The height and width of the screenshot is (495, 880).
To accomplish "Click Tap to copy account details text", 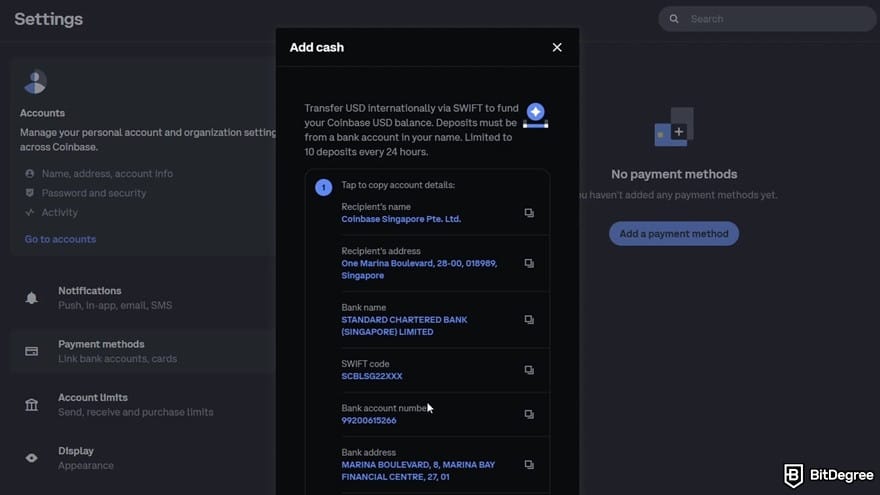I will pos(398,185).
